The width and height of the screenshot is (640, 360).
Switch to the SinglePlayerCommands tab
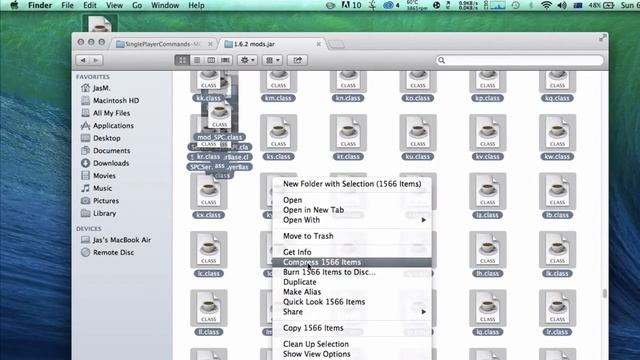163,44
